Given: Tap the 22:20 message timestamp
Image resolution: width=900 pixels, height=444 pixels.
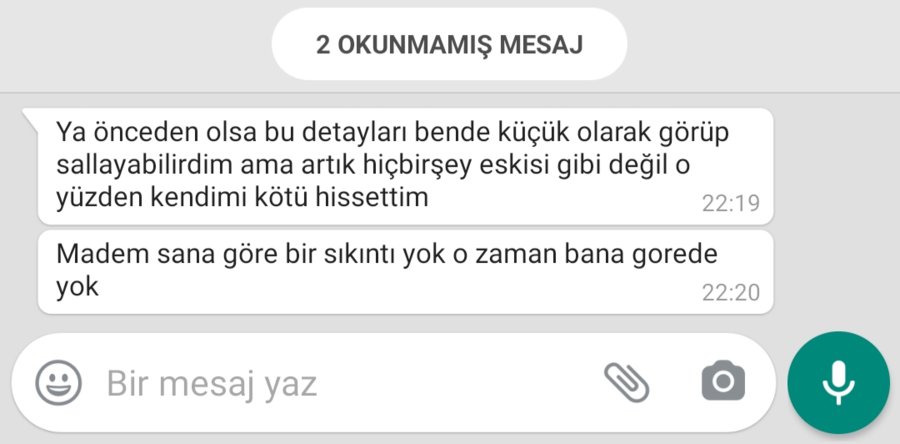Looking at the screenshot, I should [x=731, y=293].
